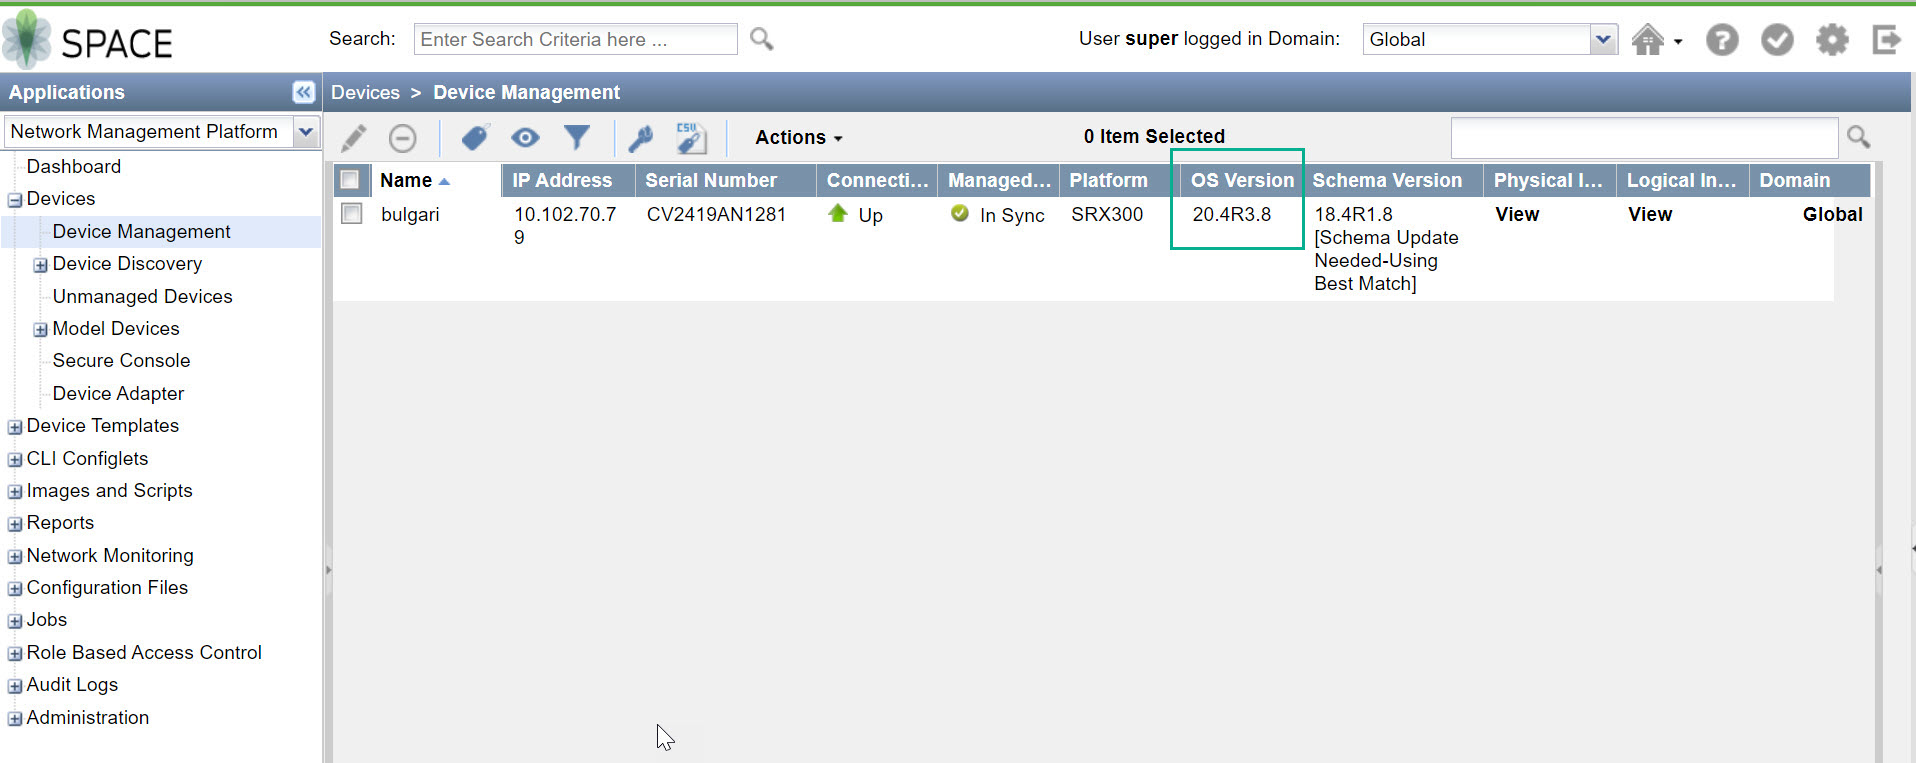Click the Space logo

pyautogui.click(x=88, y=40)
